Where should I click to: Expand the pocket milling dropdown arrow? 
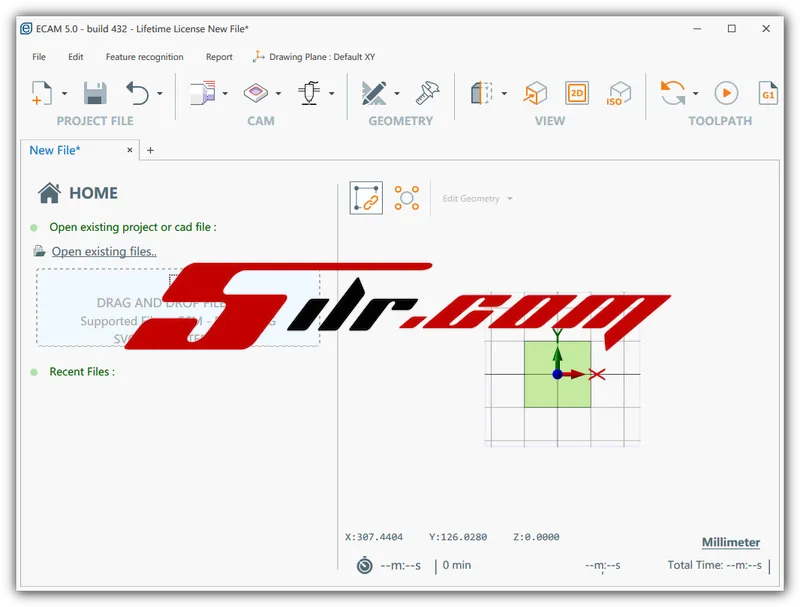[x=278, y=93]
